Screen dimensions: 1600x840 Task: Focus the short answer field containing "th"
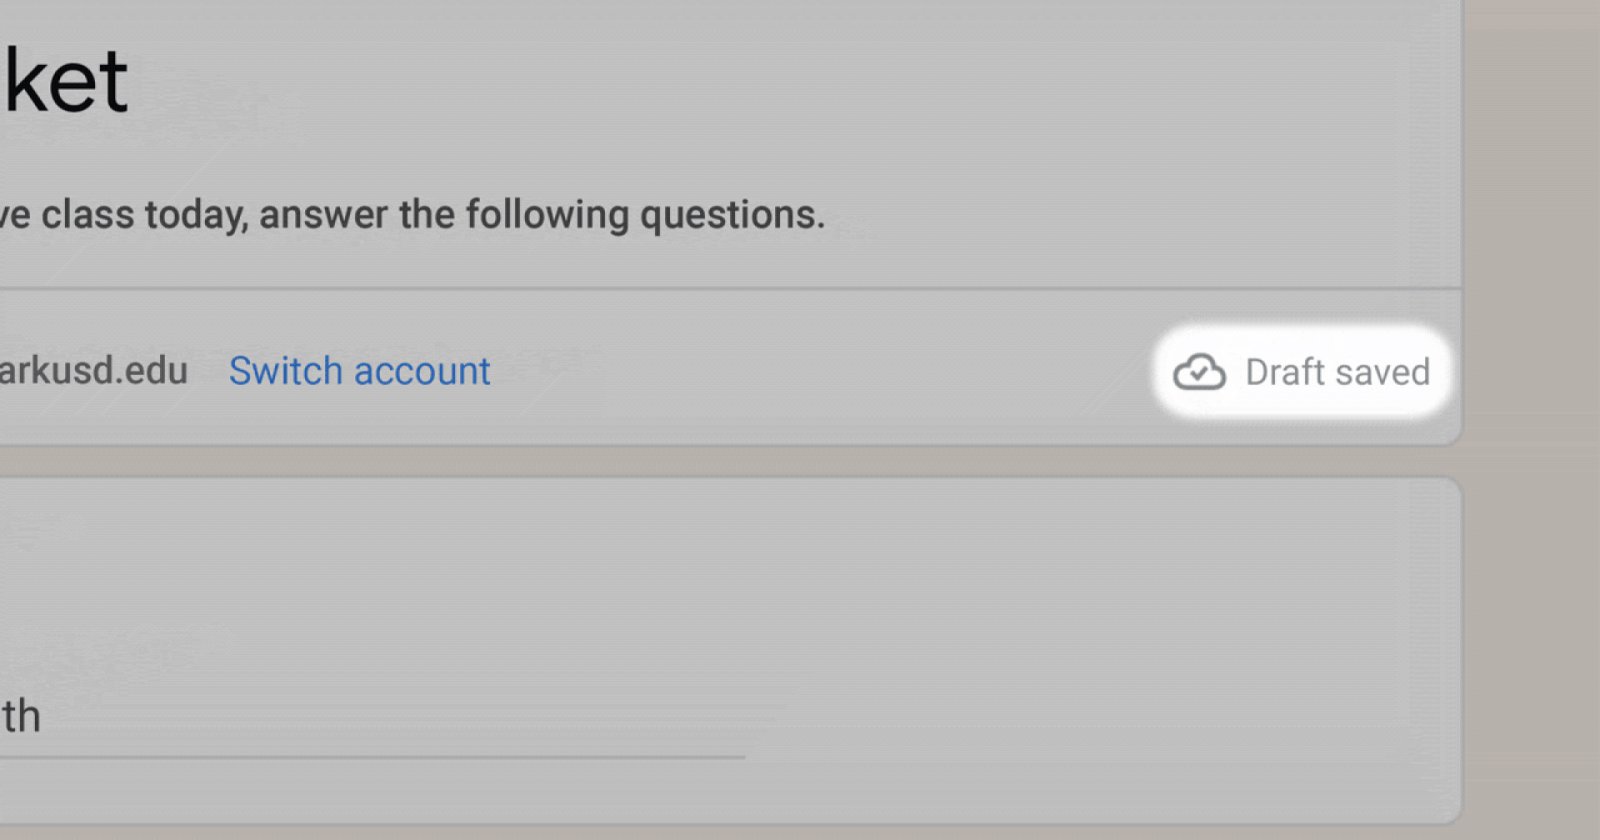pos(370,717)
